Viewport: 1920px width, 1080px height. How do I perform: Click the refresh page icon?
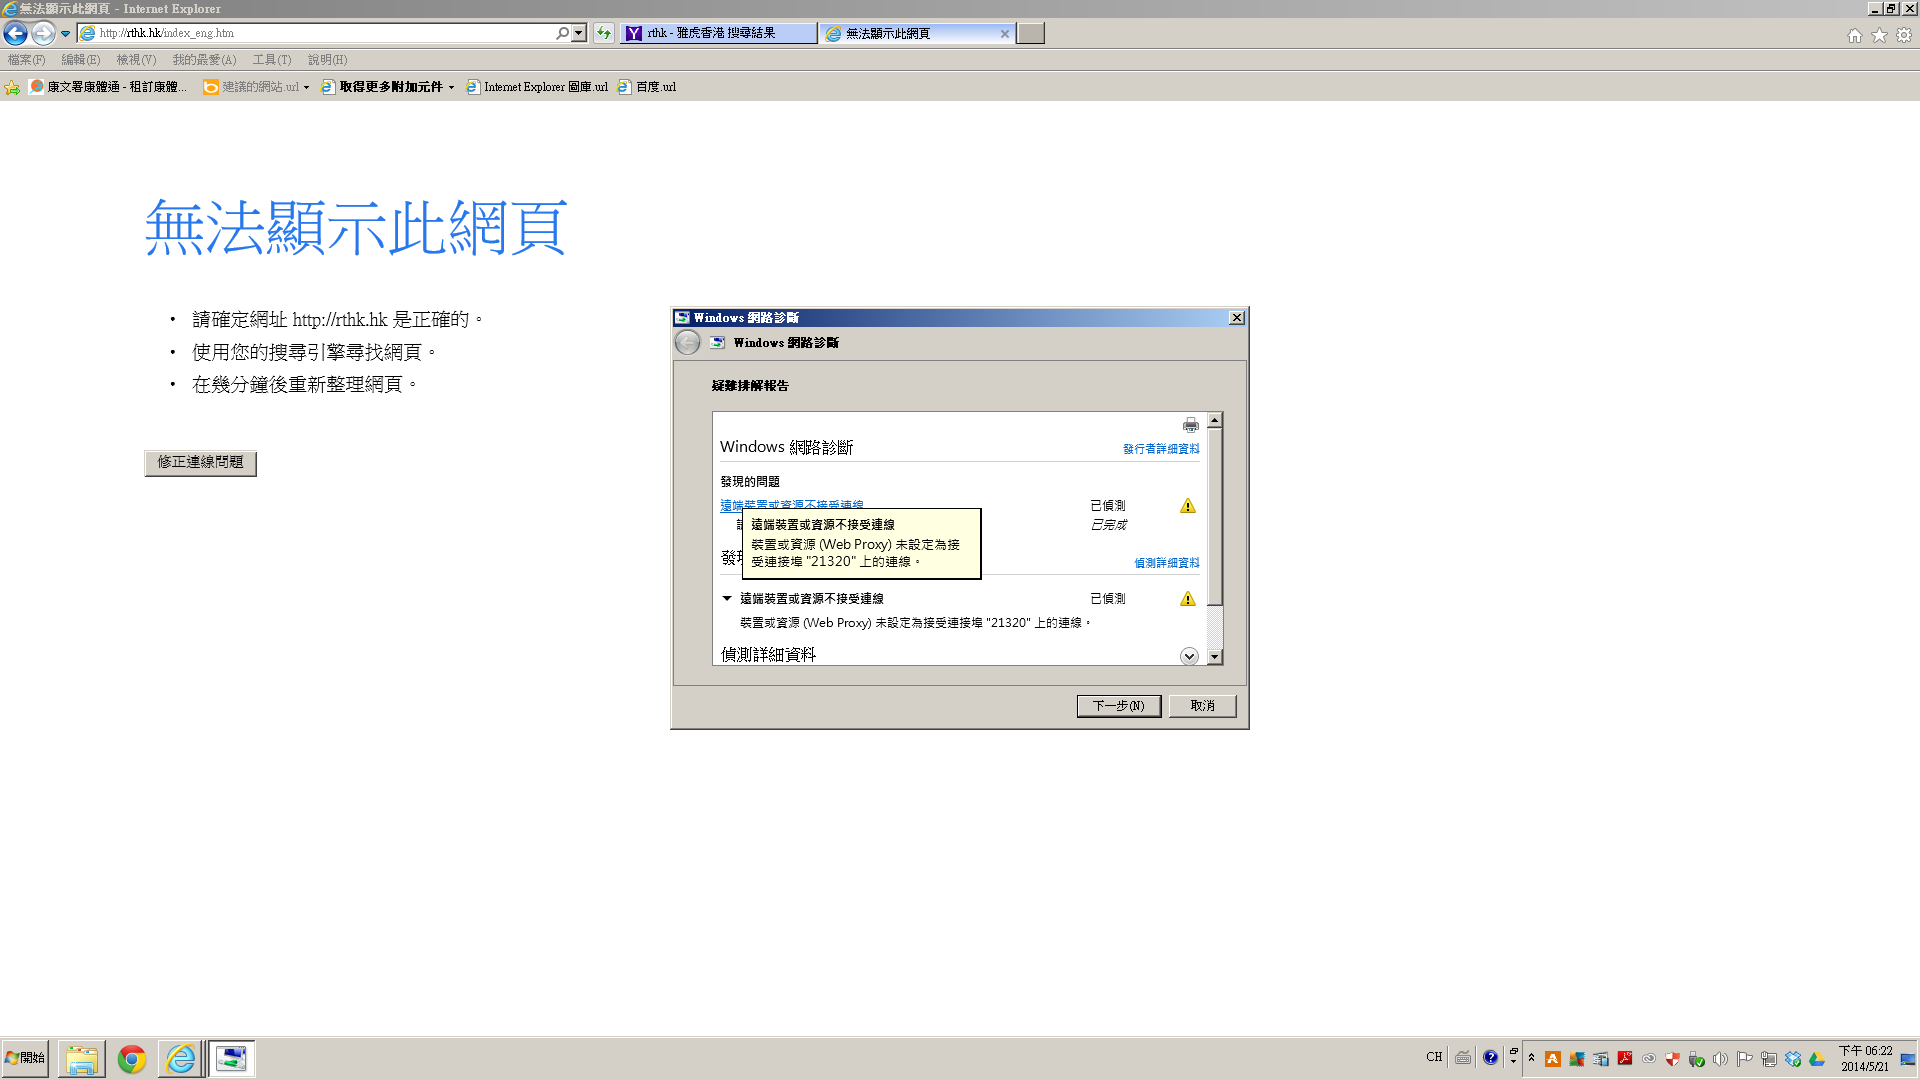[604, 33]
